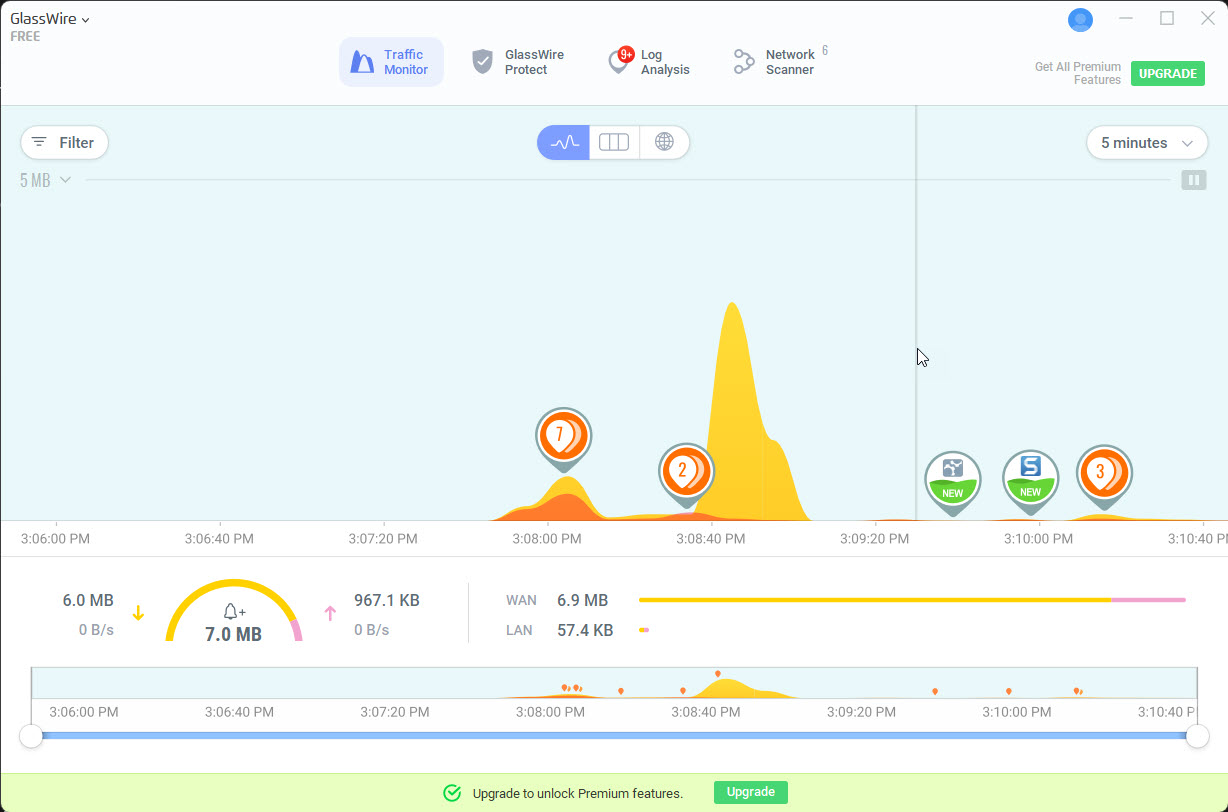Open the Log Analysis tab
Screen dimensions: 1228x812
coord(650,62)
